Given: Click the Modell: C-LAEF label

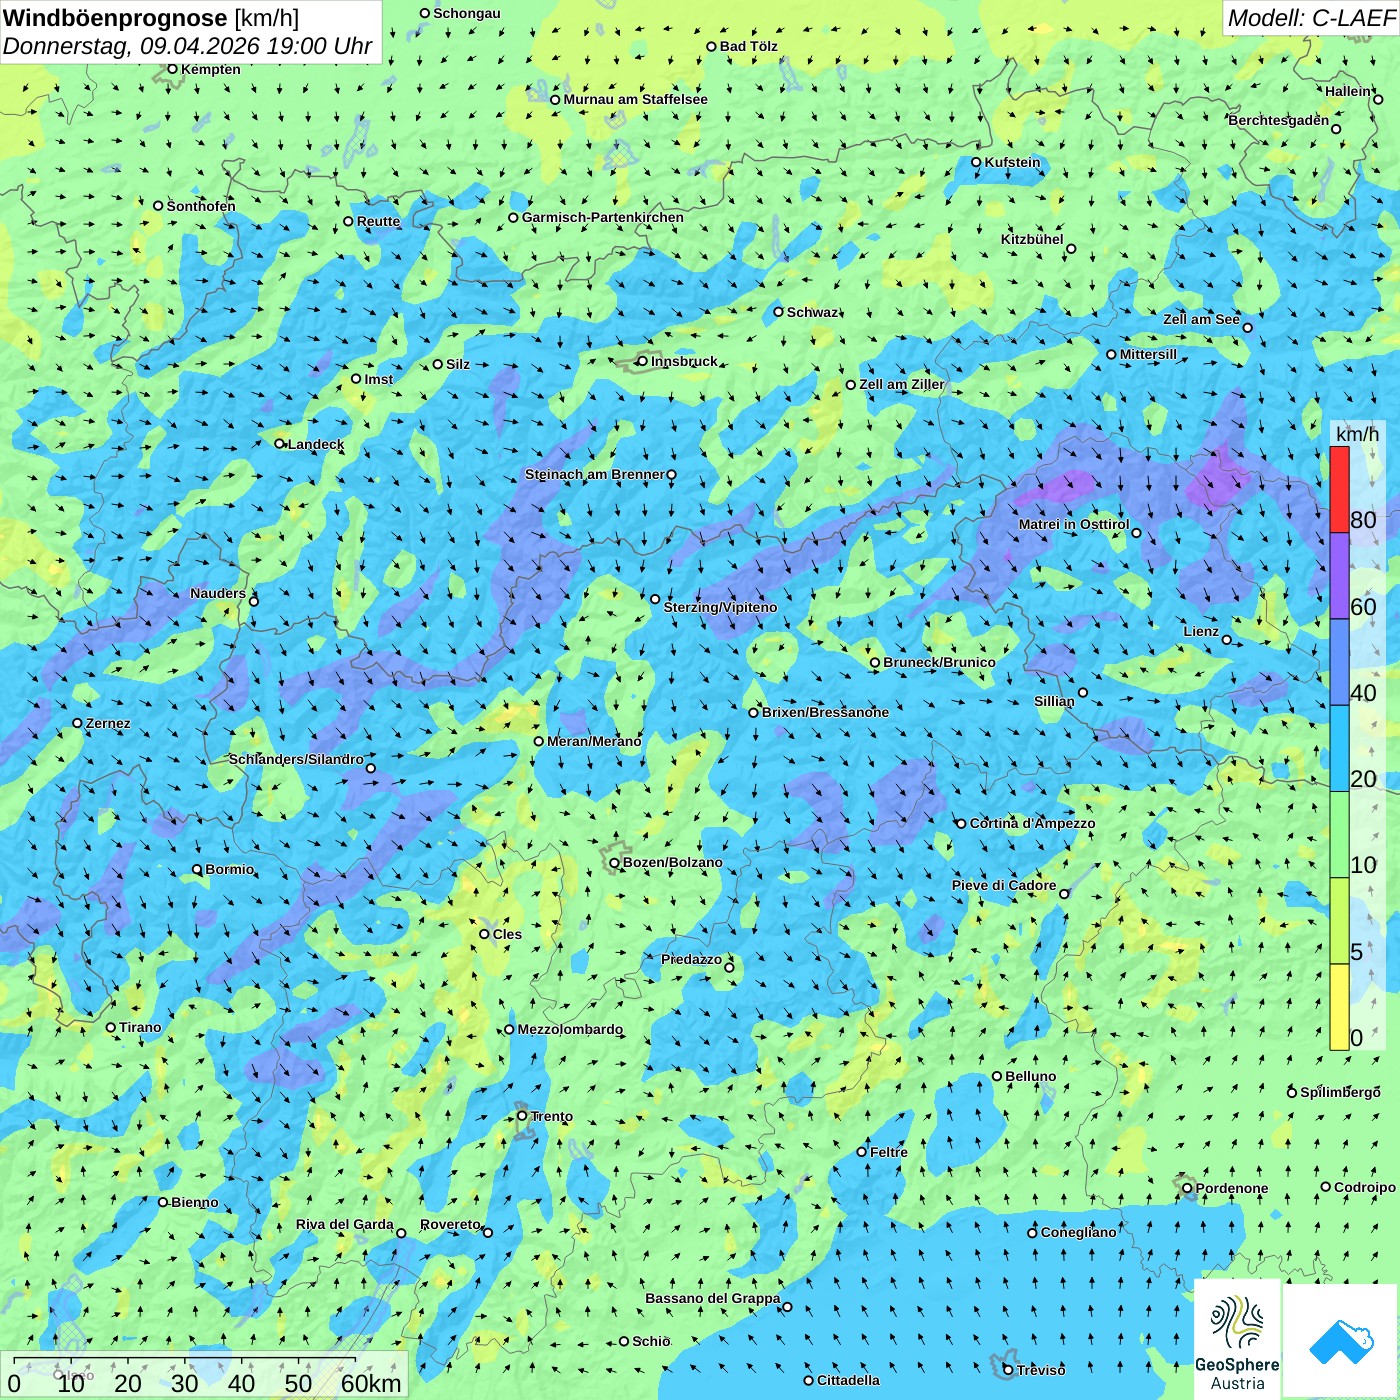Looking at the screenshot, I should point(1311,18).
